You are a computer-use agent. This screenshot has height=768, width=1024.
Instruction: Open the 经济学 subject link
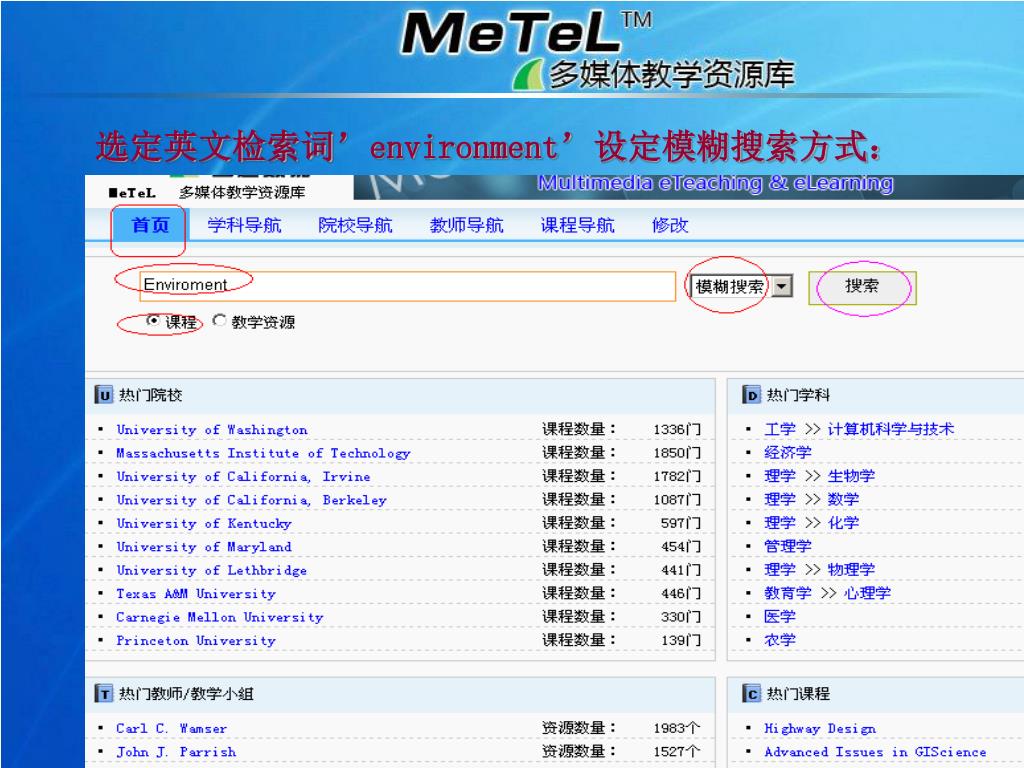point(788,453)
